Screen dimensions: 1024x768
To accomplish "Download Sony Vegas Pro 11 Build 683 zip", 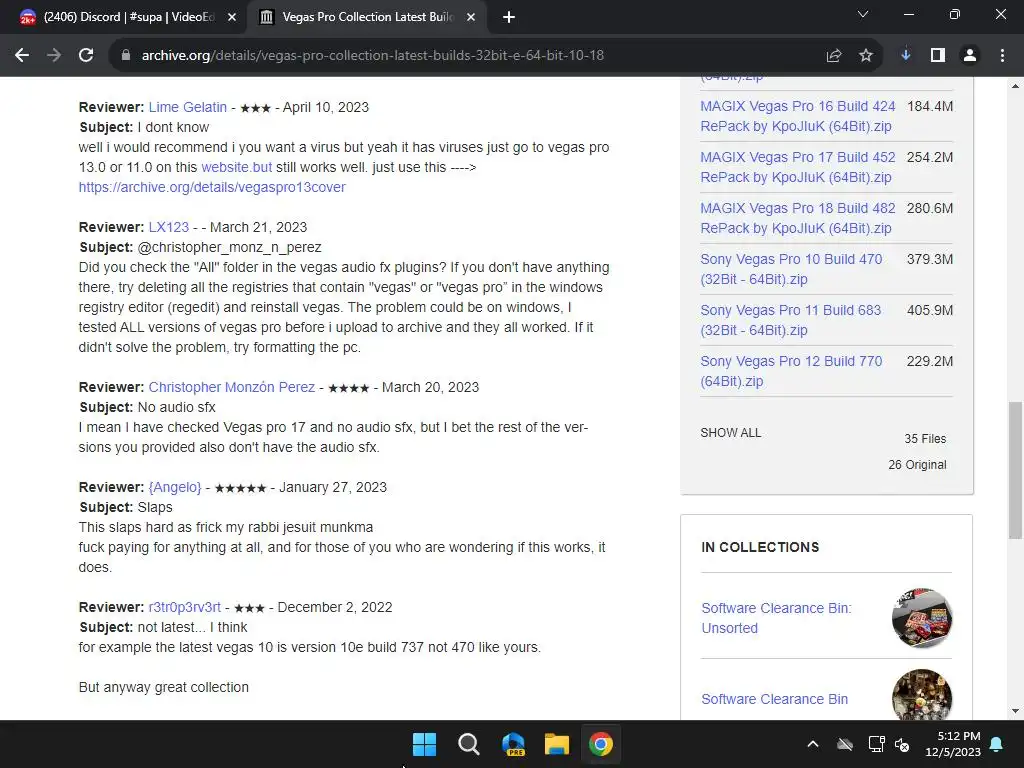I will (790, 320).
